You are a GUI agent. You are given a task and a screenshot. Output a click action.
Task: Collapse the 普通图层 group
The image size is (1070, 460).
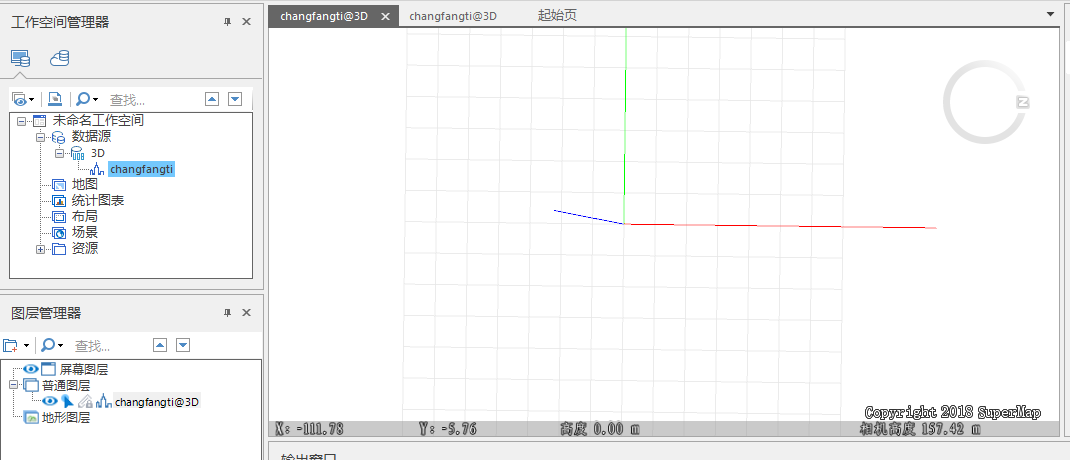pyautogui.click(x=14, y=385)
